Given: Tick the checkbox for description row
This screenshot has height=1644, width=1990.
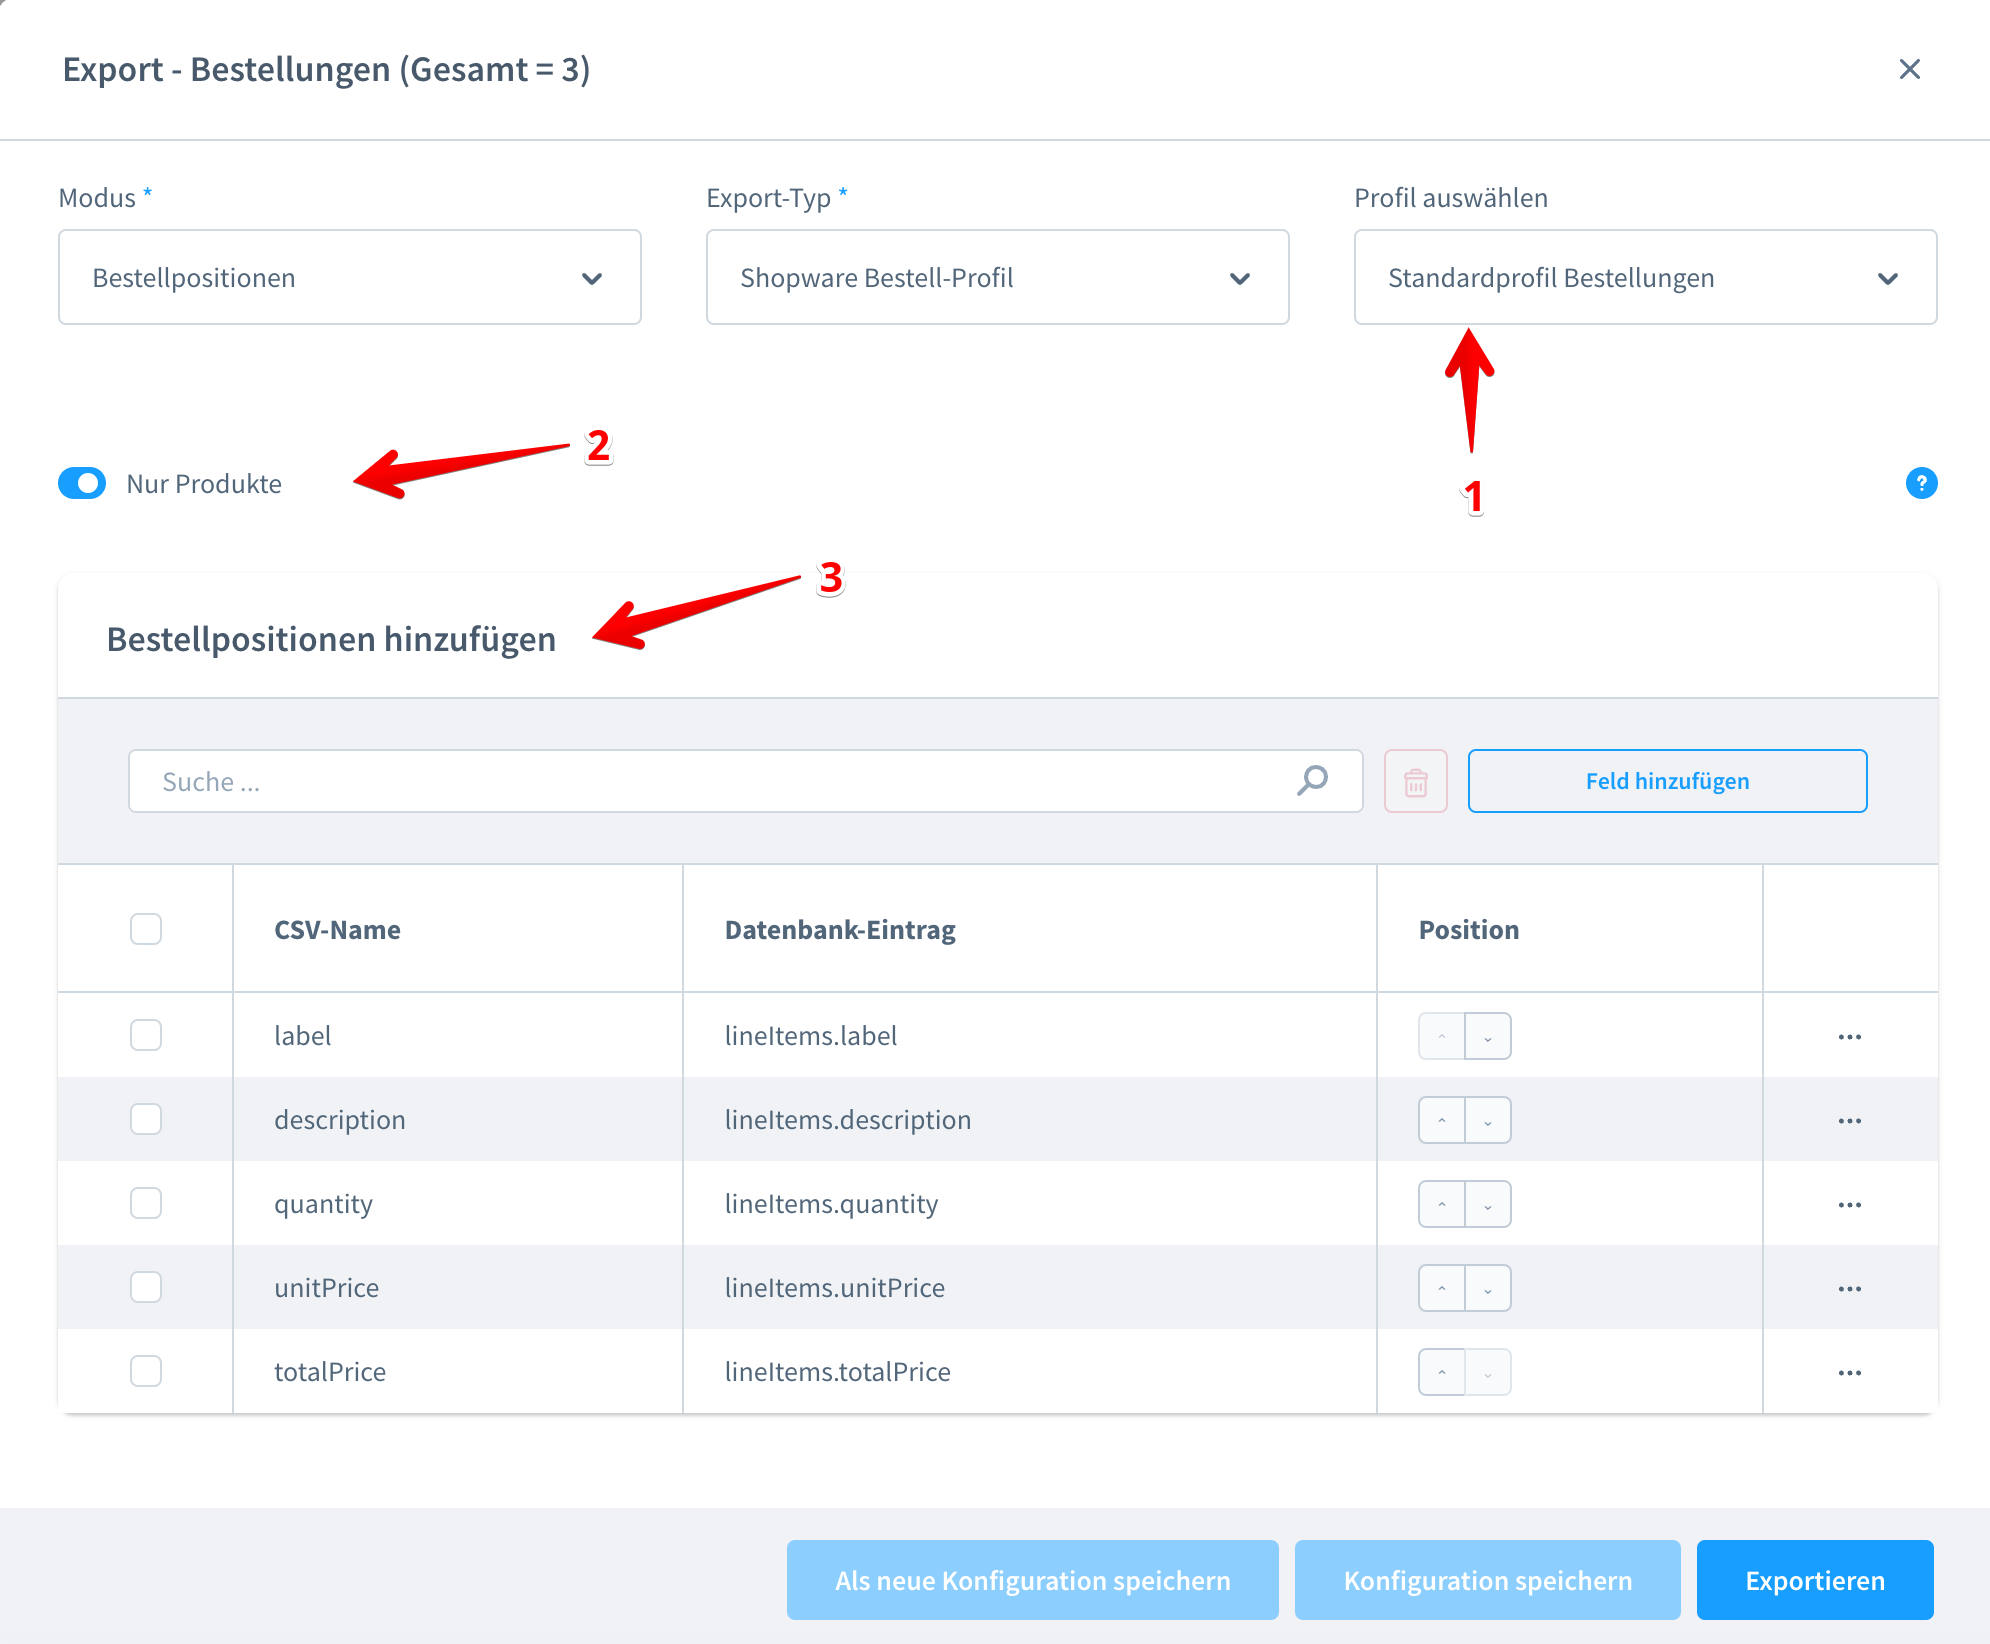Looking at the screenshot, I should pos(146,1119).
